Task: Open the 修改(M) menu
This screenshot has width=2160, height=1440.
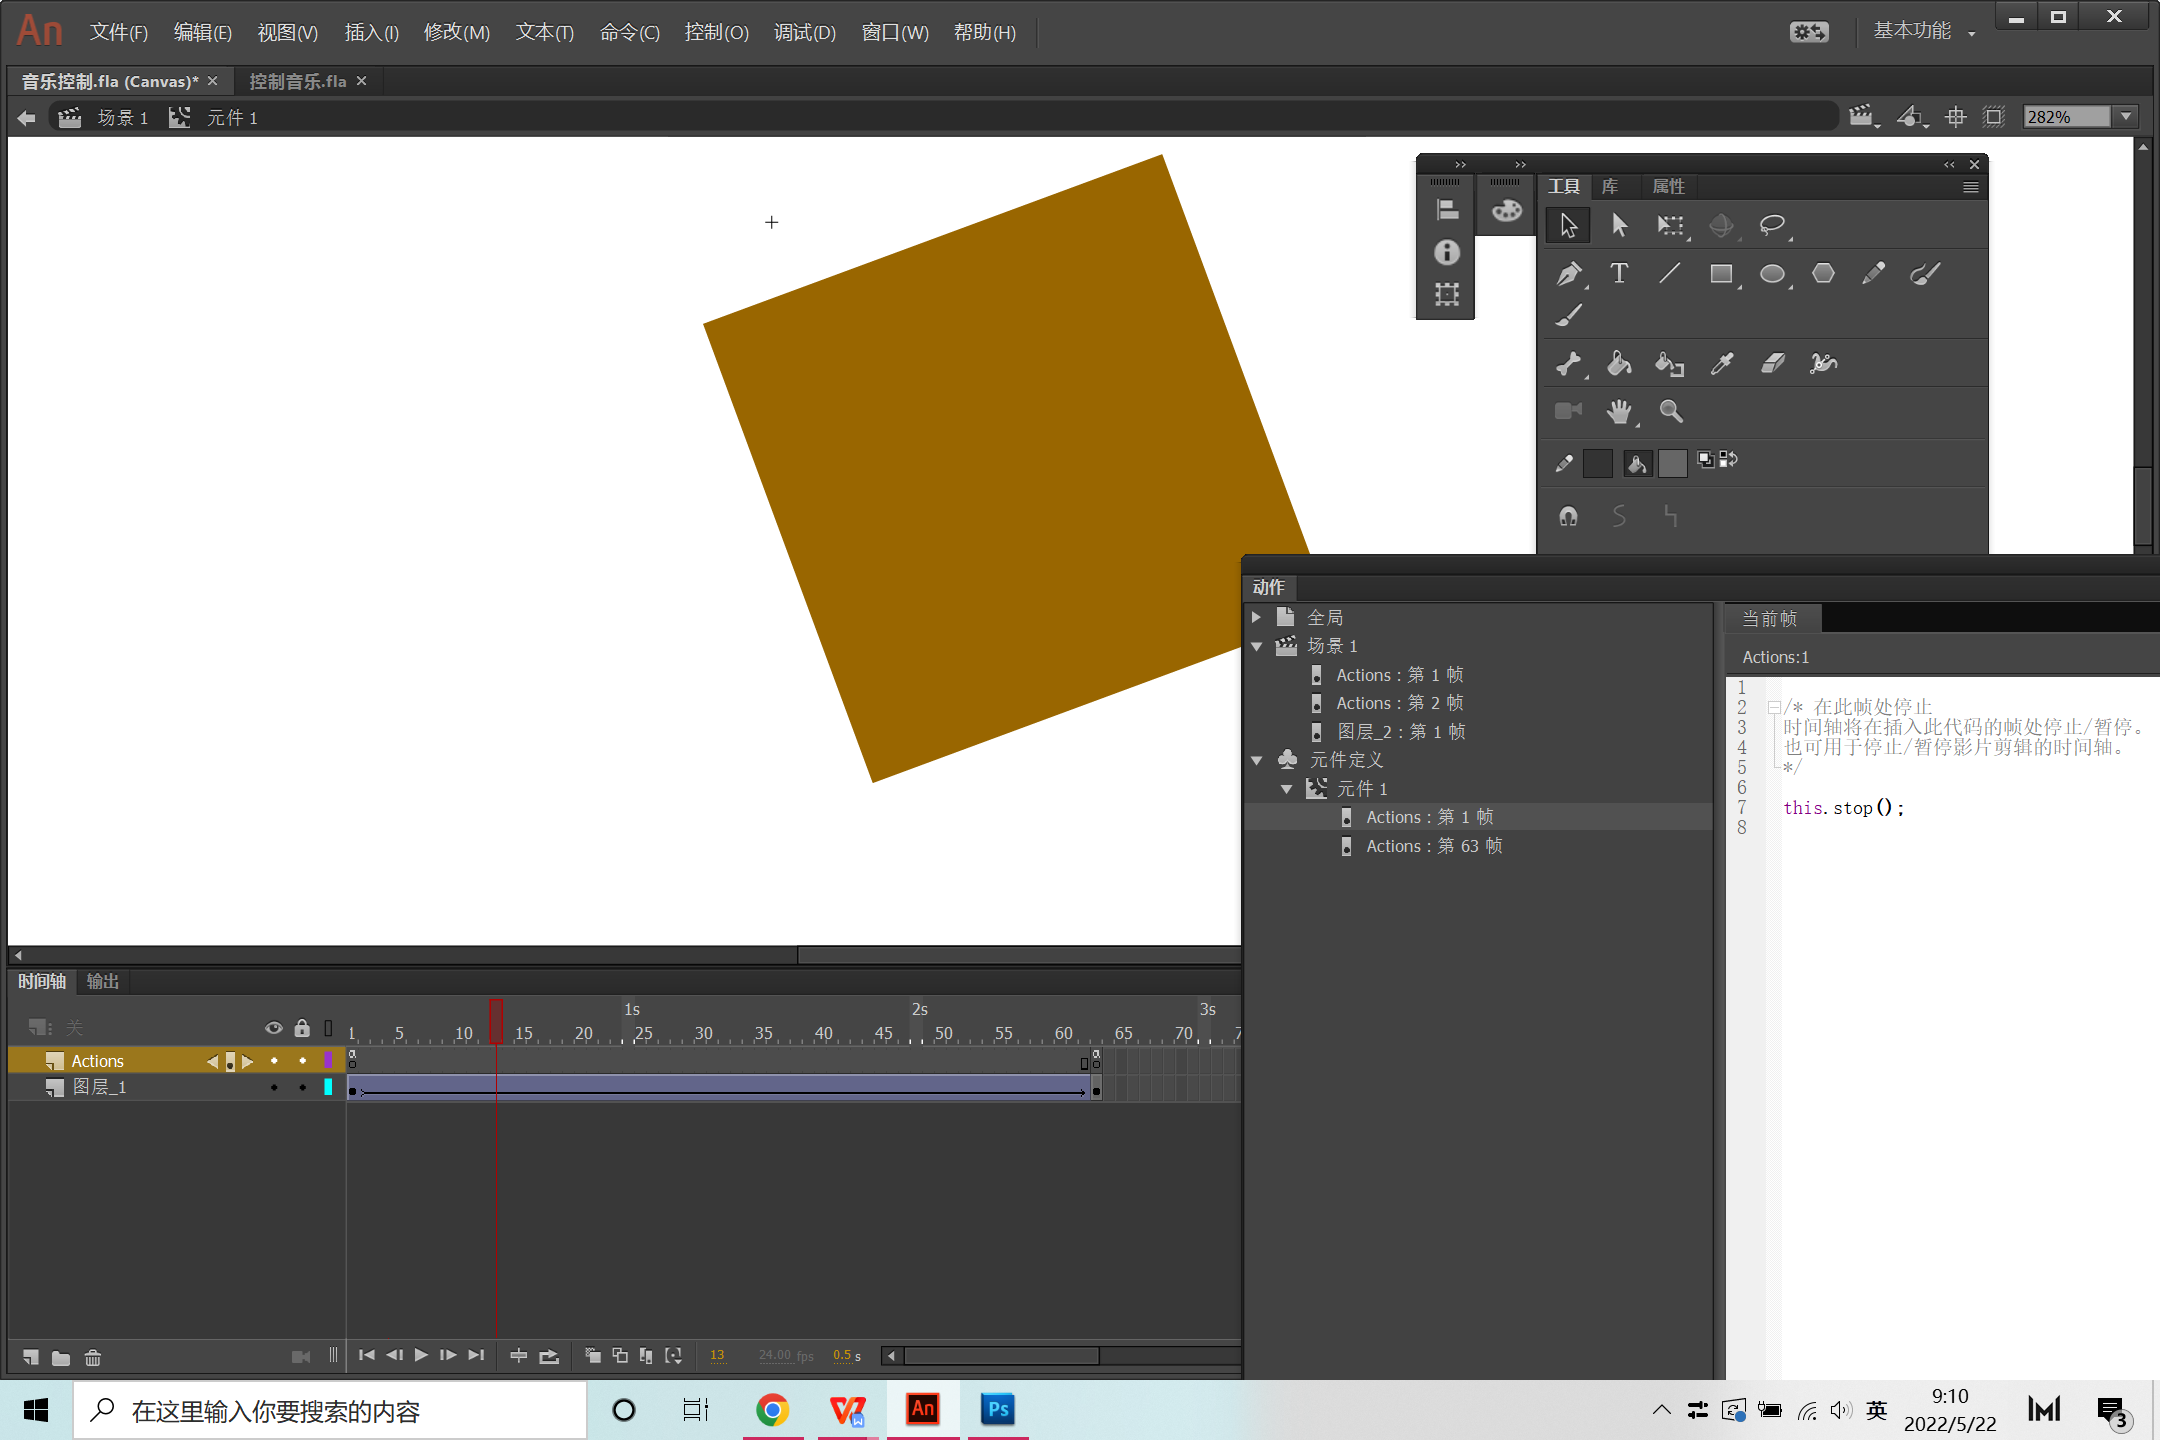Action: pos(456,32)
